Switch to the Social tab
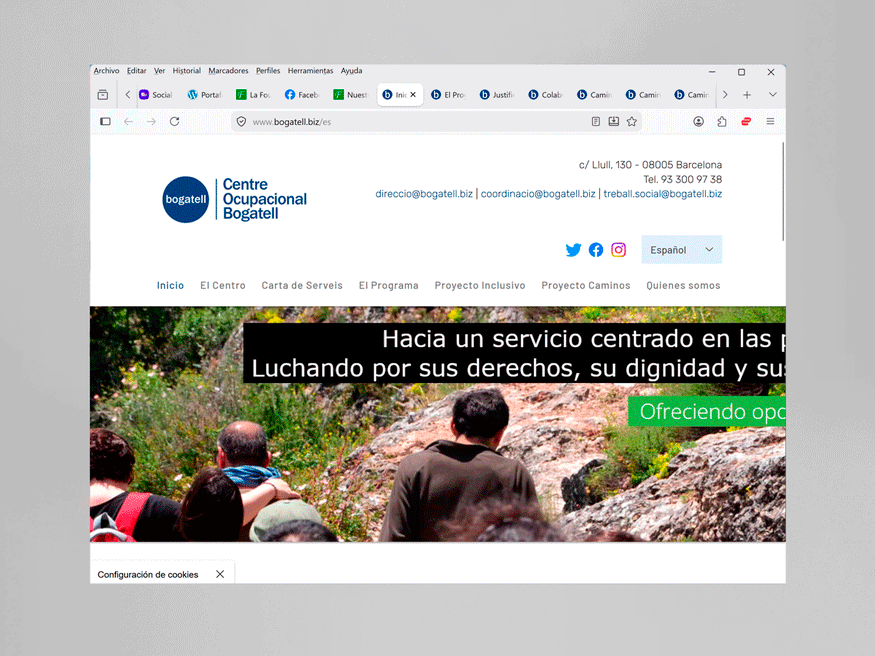The height and width of the screenshot is (656, 875). tap(156, 95)
